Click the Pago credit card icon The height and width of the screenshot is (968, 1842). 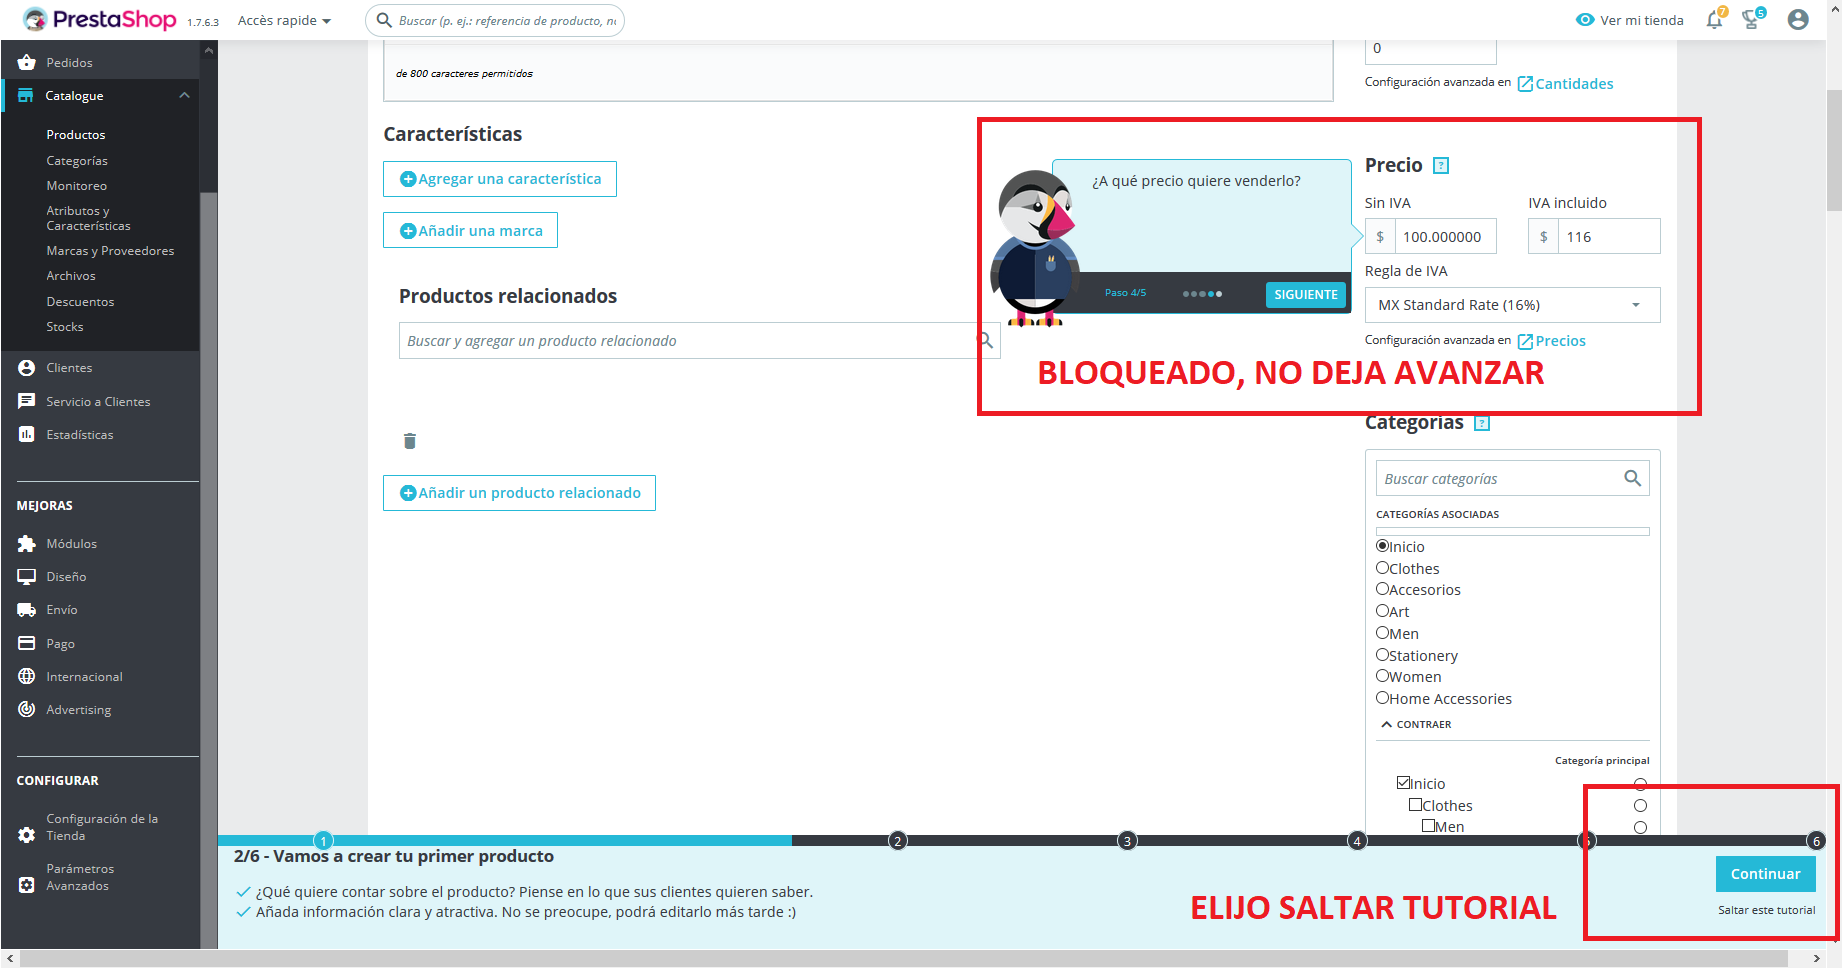27,643
